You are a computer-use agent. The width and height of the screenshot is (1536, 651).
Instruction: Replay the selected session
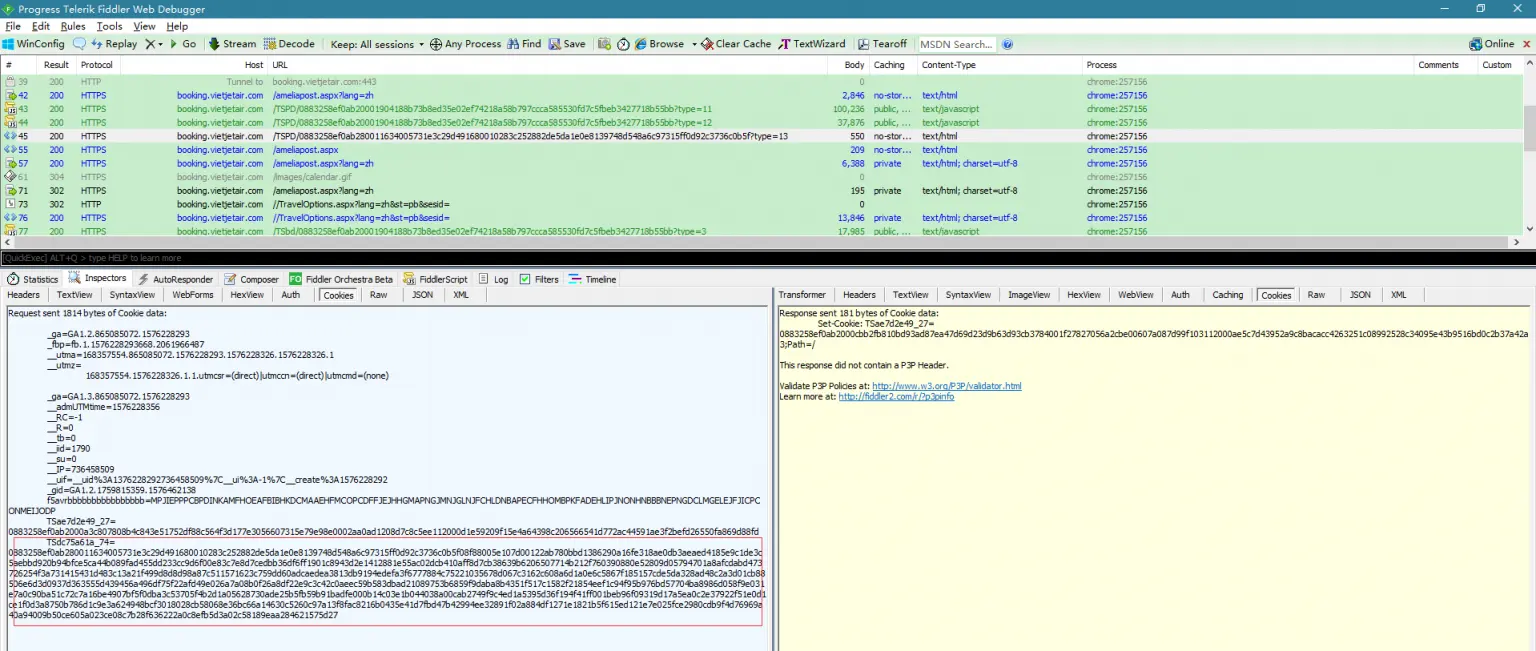coord(114,44)
